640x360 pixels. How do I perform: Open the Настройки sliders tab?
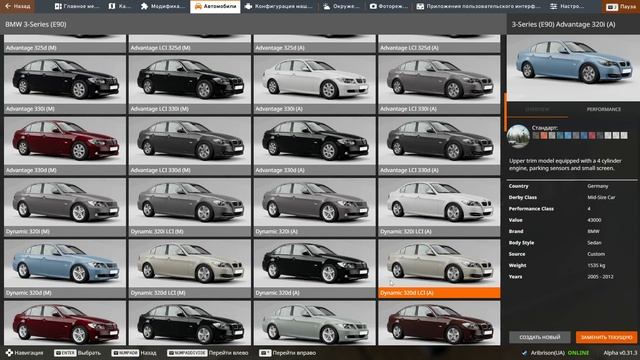[567, 7]
